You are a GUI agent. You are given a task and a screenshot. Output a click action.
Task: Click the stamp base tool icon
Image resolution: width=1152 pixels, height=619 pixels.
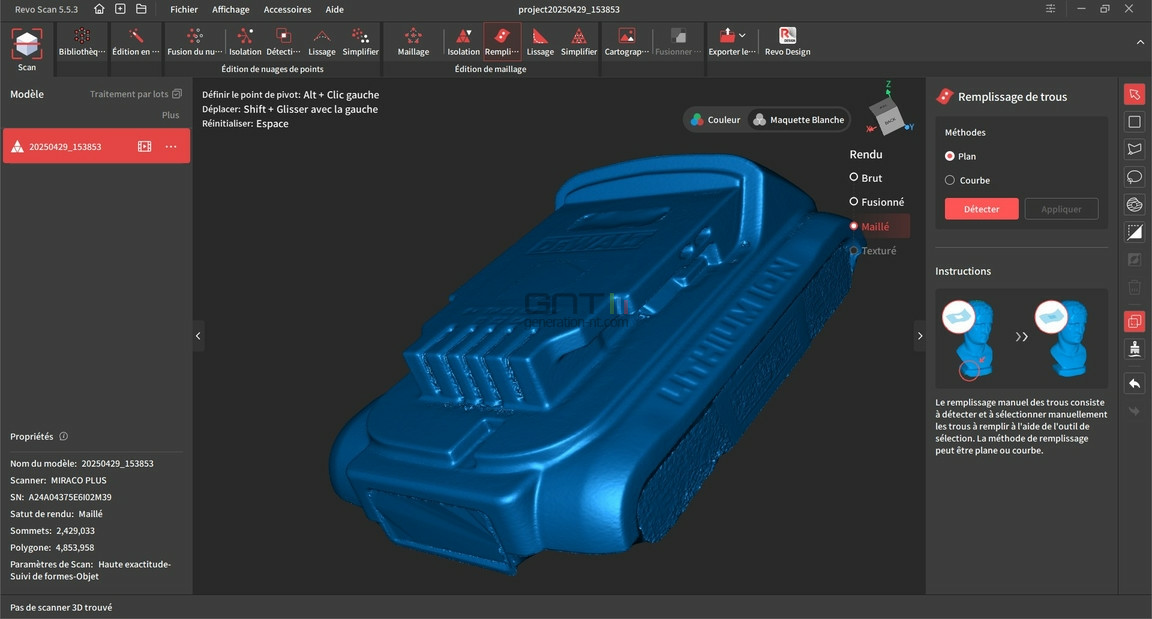[x=1134, y=349]
